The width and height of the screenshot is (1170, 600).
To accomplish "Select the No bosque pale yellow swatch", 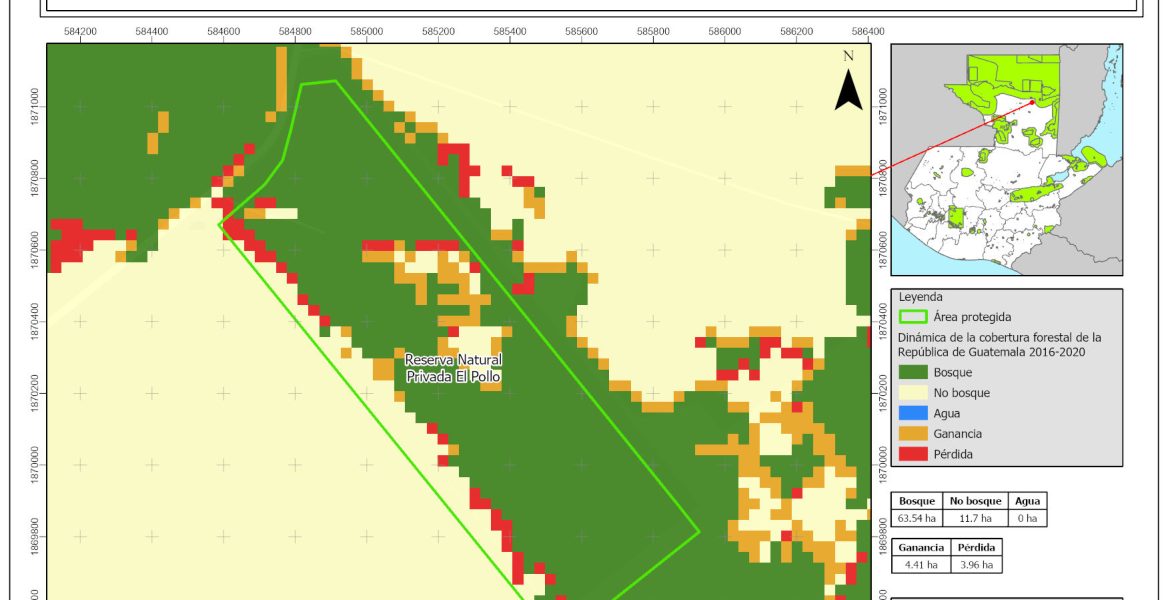I will (x=913, y=393).
